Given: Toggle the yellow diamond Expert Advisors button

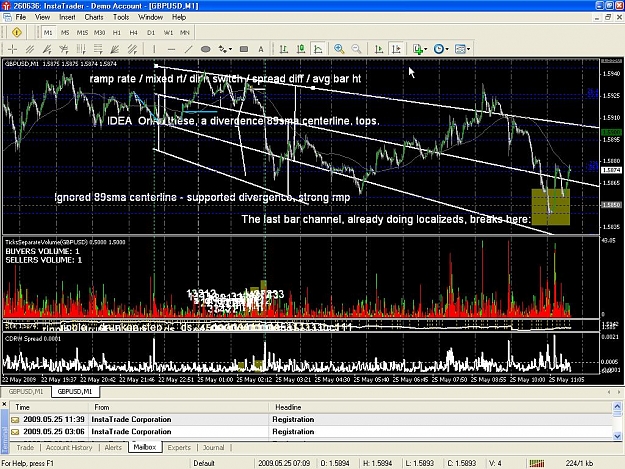Looking at the screenshot, I should [17, 32].
